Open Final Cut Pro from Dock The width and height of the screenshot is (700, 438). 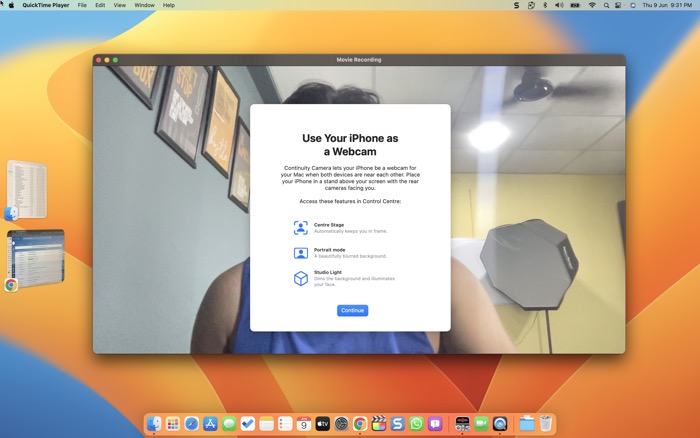[379, 423]
